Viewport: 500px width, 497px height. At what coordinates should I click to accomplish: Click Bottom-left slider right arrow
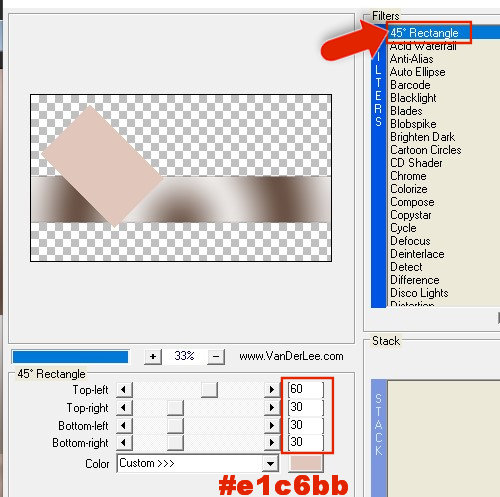click(272, 425)
